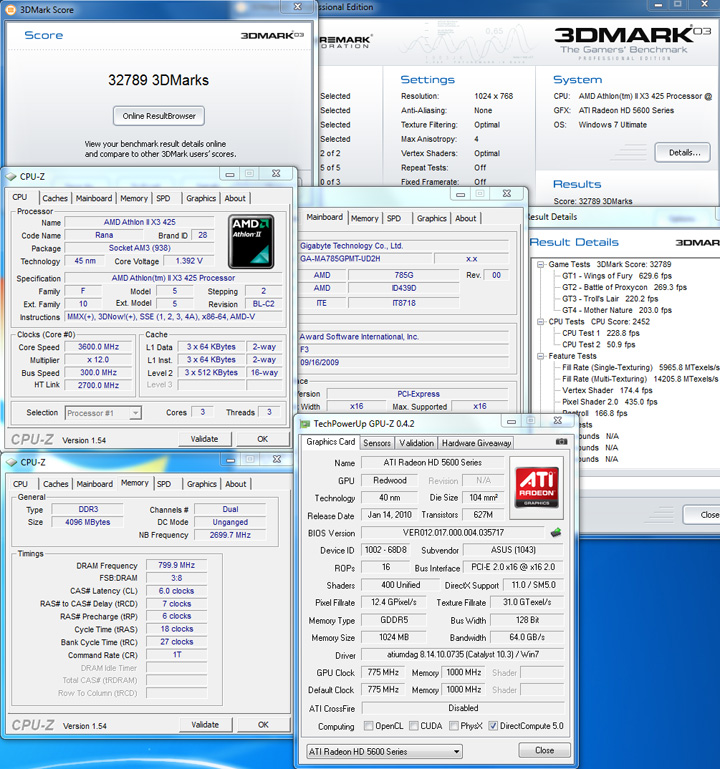720x769 pixels.
Task: Click the DRAM Frequency 799.9 MHz value
Action: pos(176,565)
